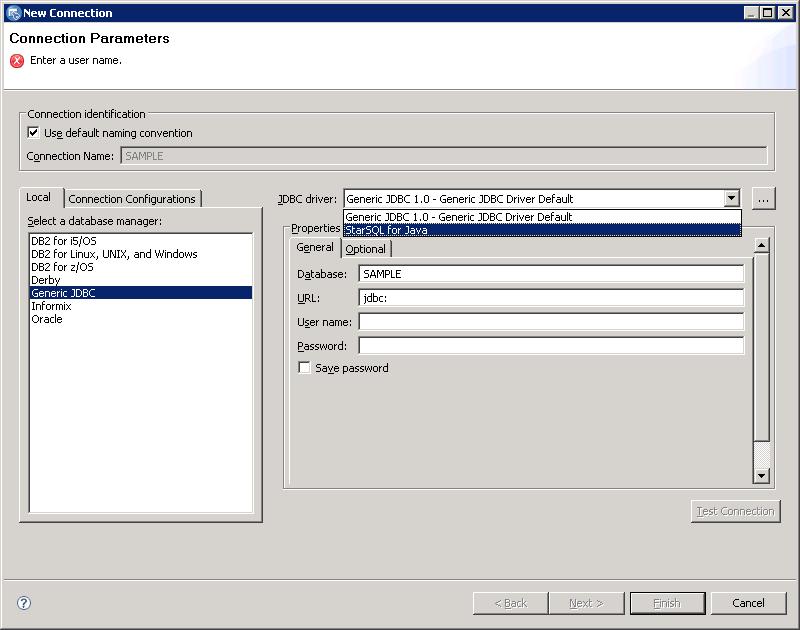This screenshot has width=800, height=630.
Task: Uncheck Use default naming convention
Action: click(x=33, y=133)
